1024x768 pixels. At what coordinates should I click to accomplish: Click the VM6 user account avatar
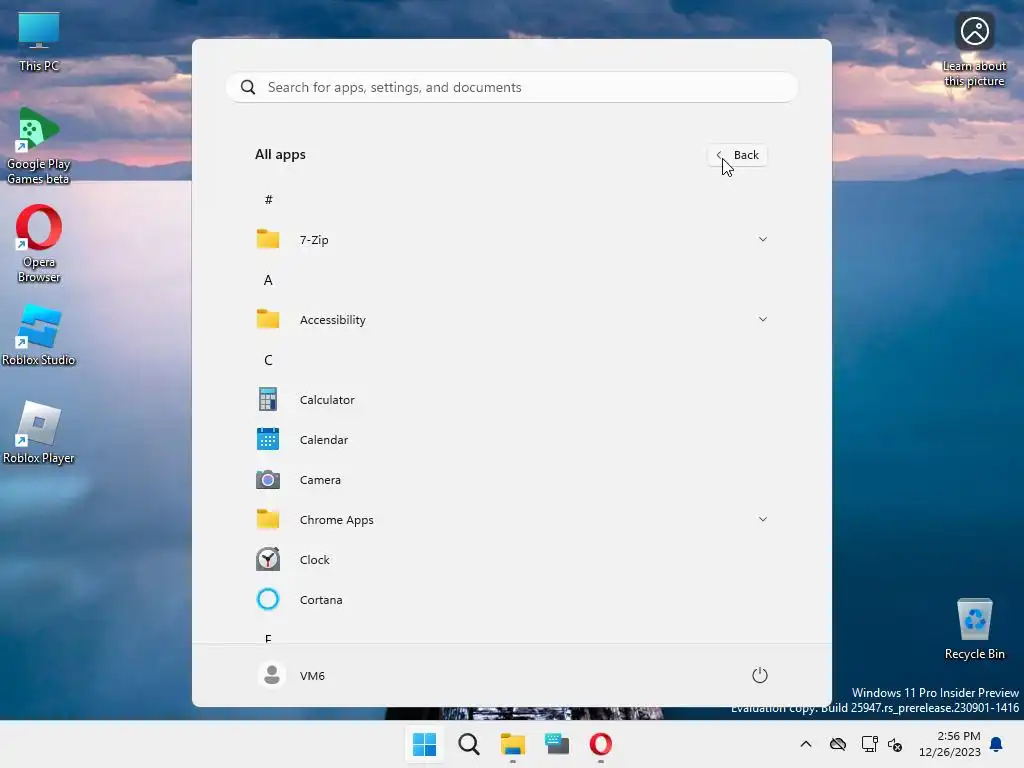point(272,675)
